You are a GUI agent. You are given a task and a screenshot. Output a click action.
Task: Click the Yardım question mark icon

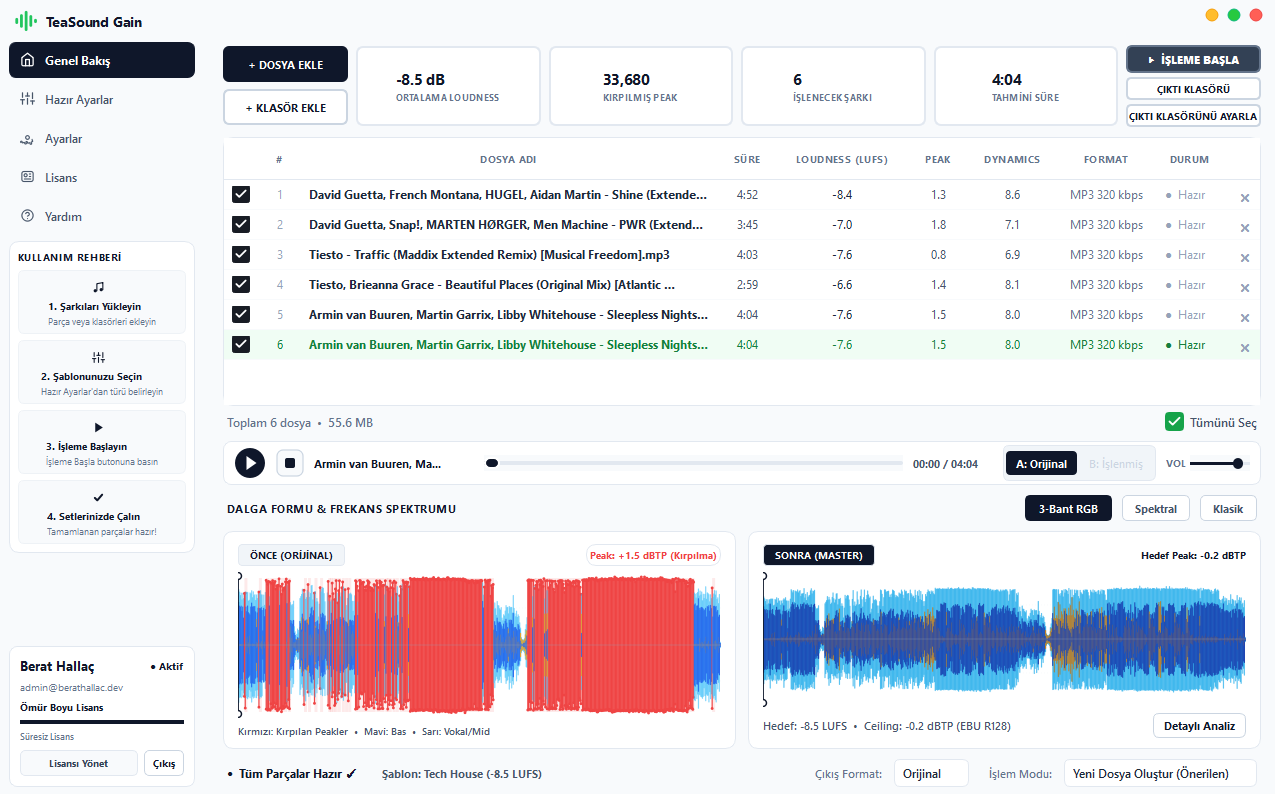(27, 216)
